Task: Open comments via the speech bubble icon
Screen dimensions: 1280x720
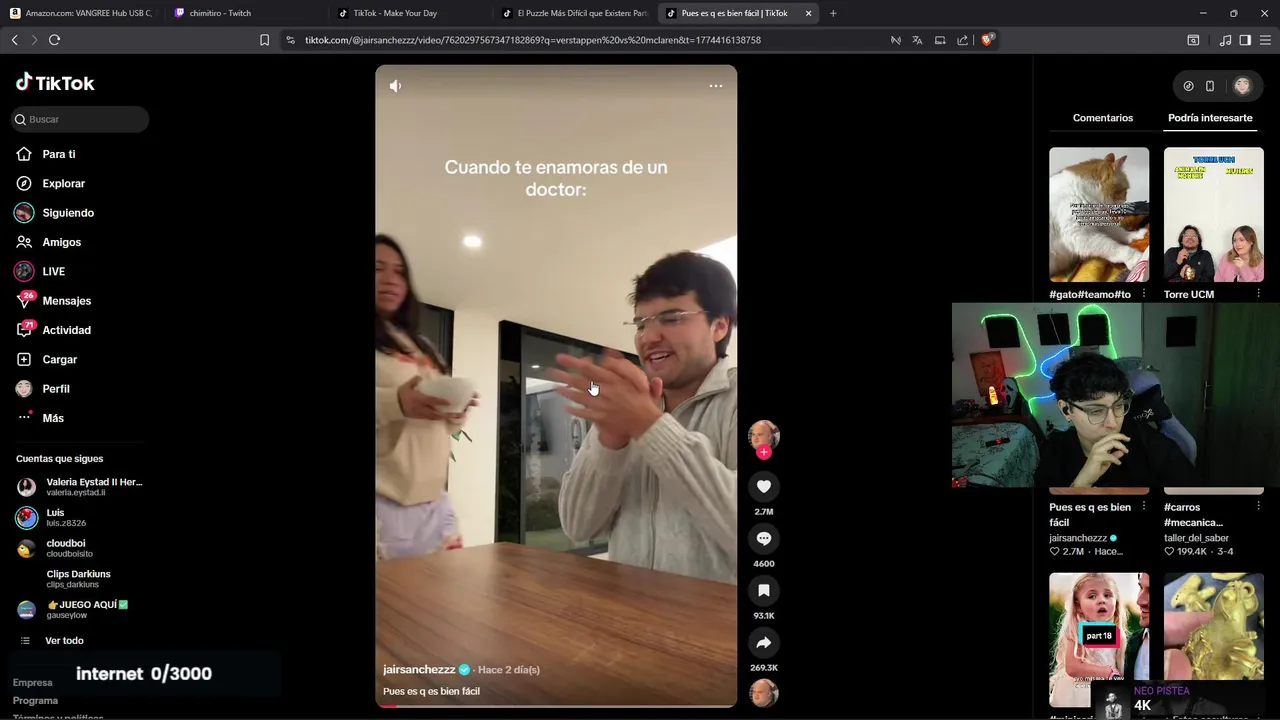Action: point(764,538)
